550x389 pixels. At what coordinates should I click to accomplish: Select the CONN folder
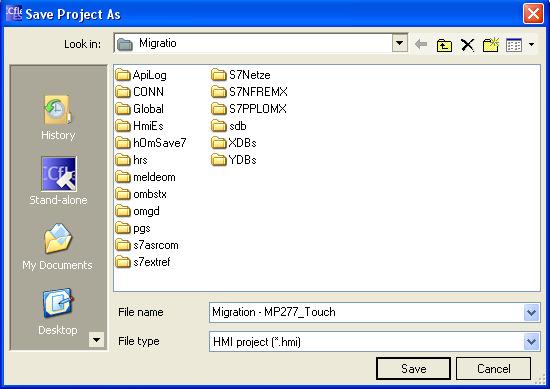[140, 92]
